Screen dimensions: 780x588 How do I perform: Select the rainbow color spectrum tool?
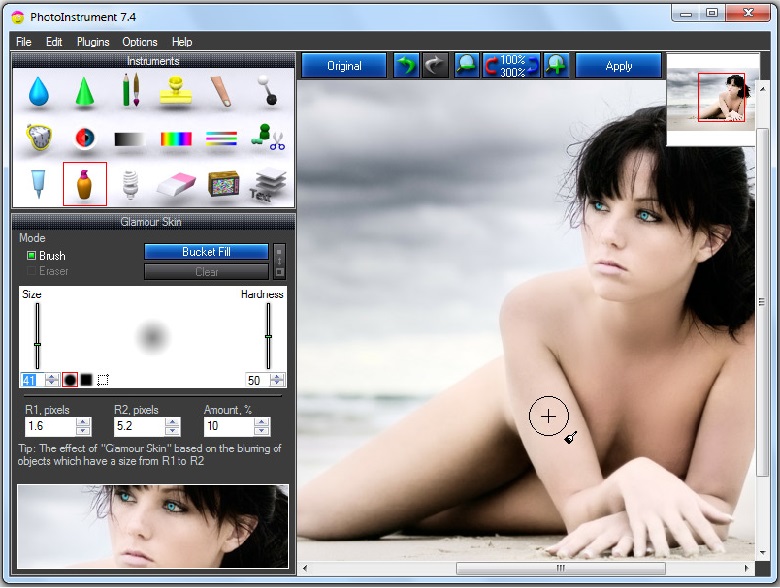pyautogui.click(x=176, y=139)
